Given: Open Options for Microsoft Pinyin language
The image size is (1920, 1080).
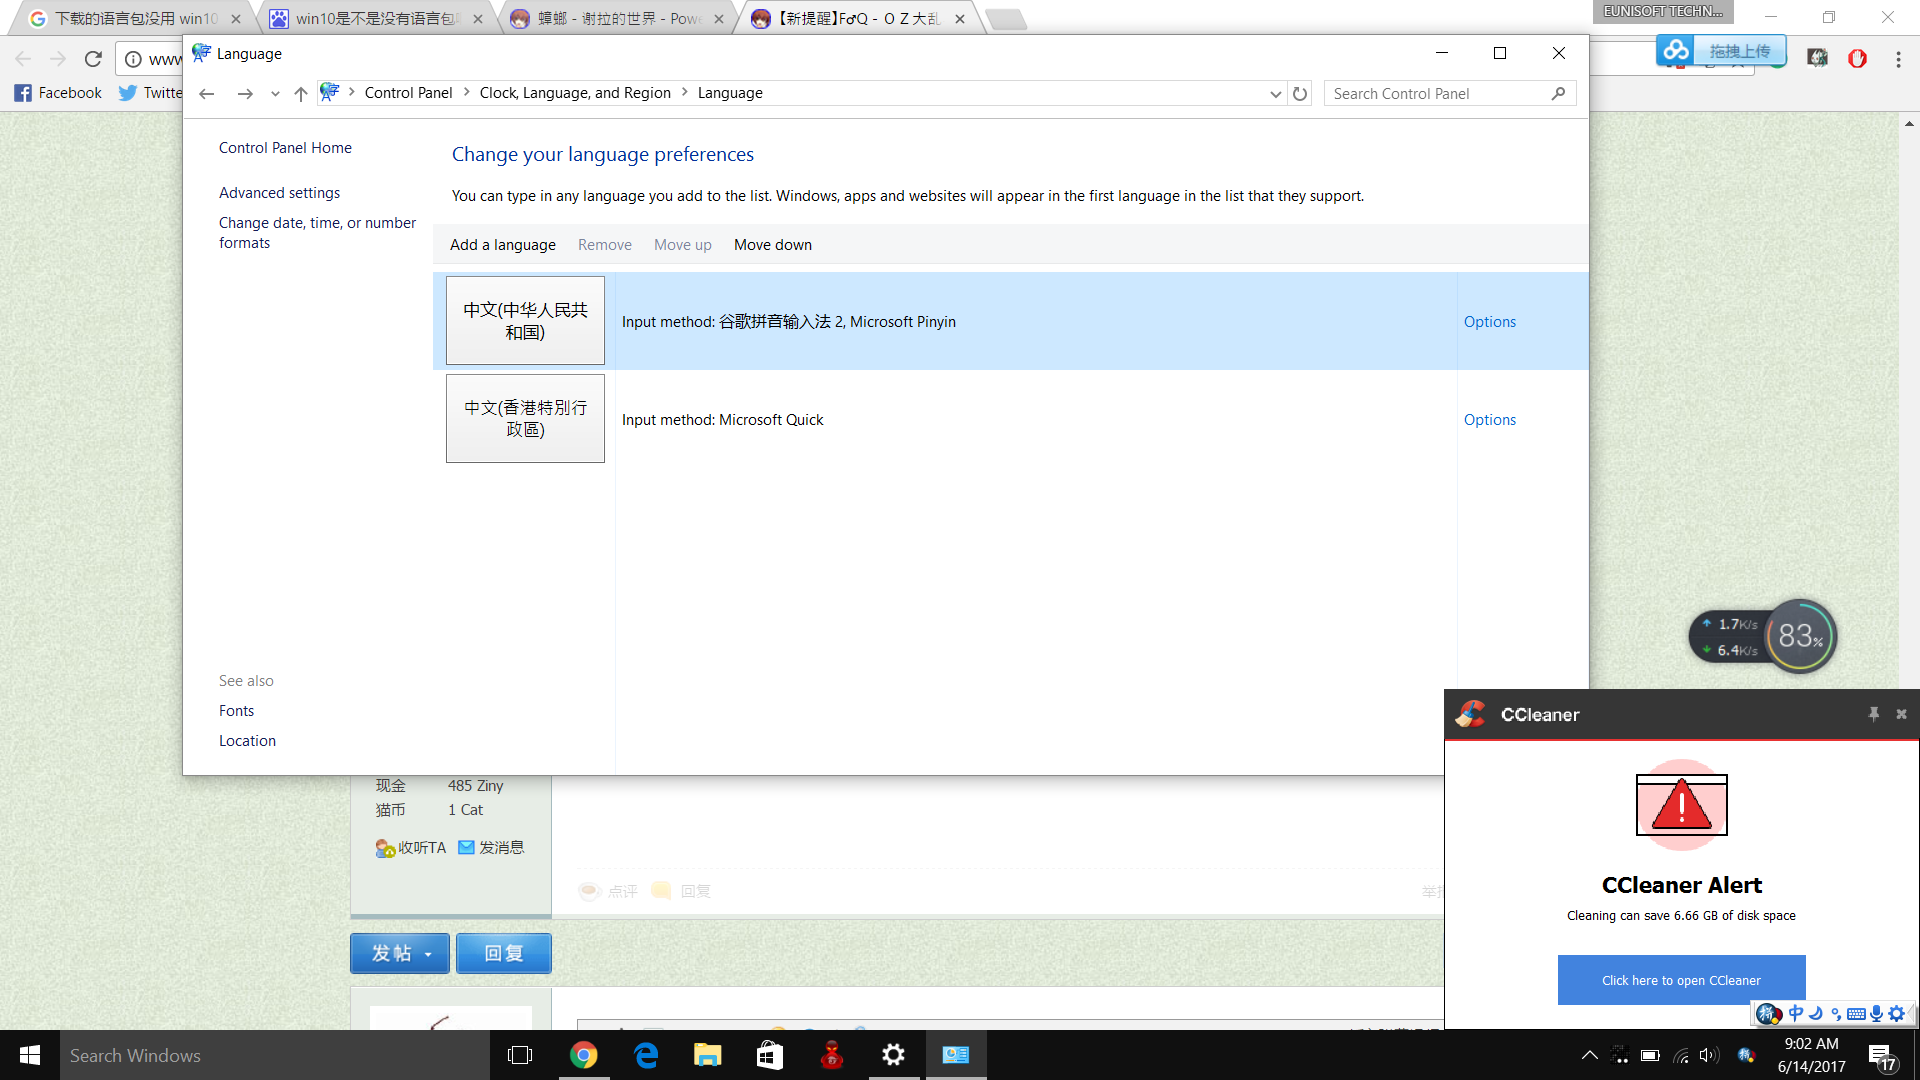Looking at the screenshot, I should click(x=1490, y=322).
